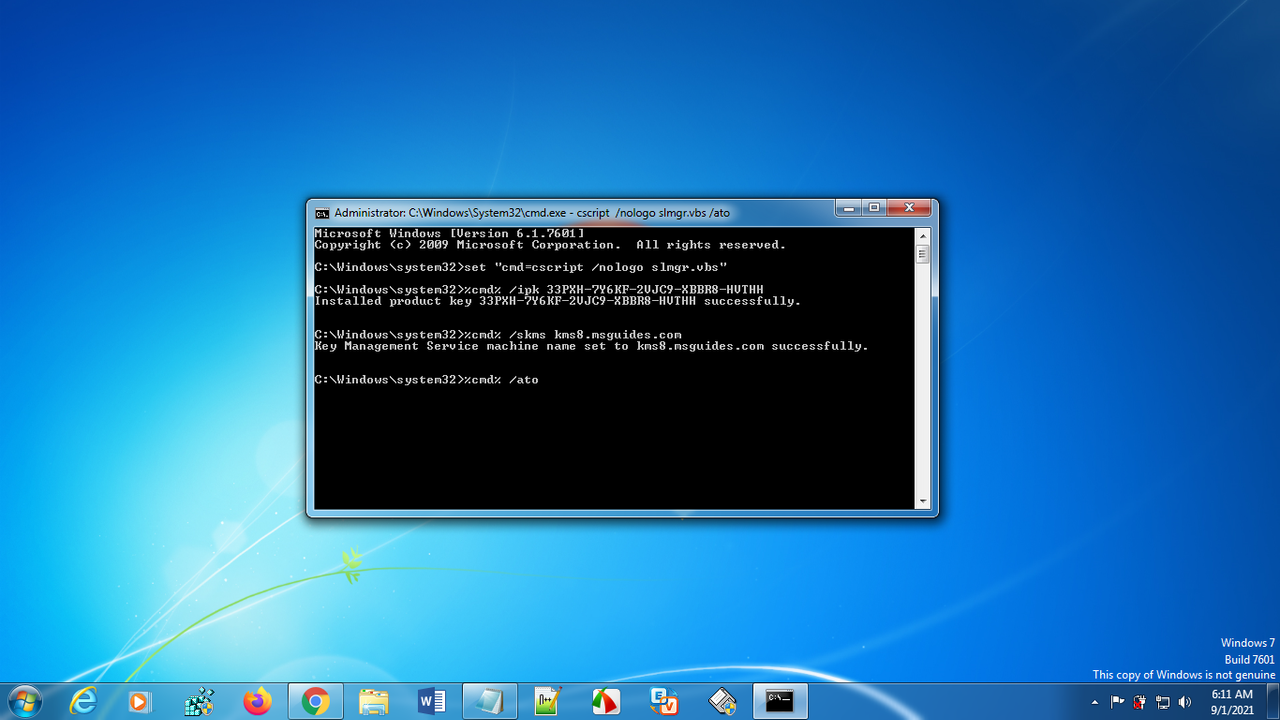This screenshot has width=1280, height=720.
Task: Launch Internet Explorer from the taskbar
Action: 84,702
